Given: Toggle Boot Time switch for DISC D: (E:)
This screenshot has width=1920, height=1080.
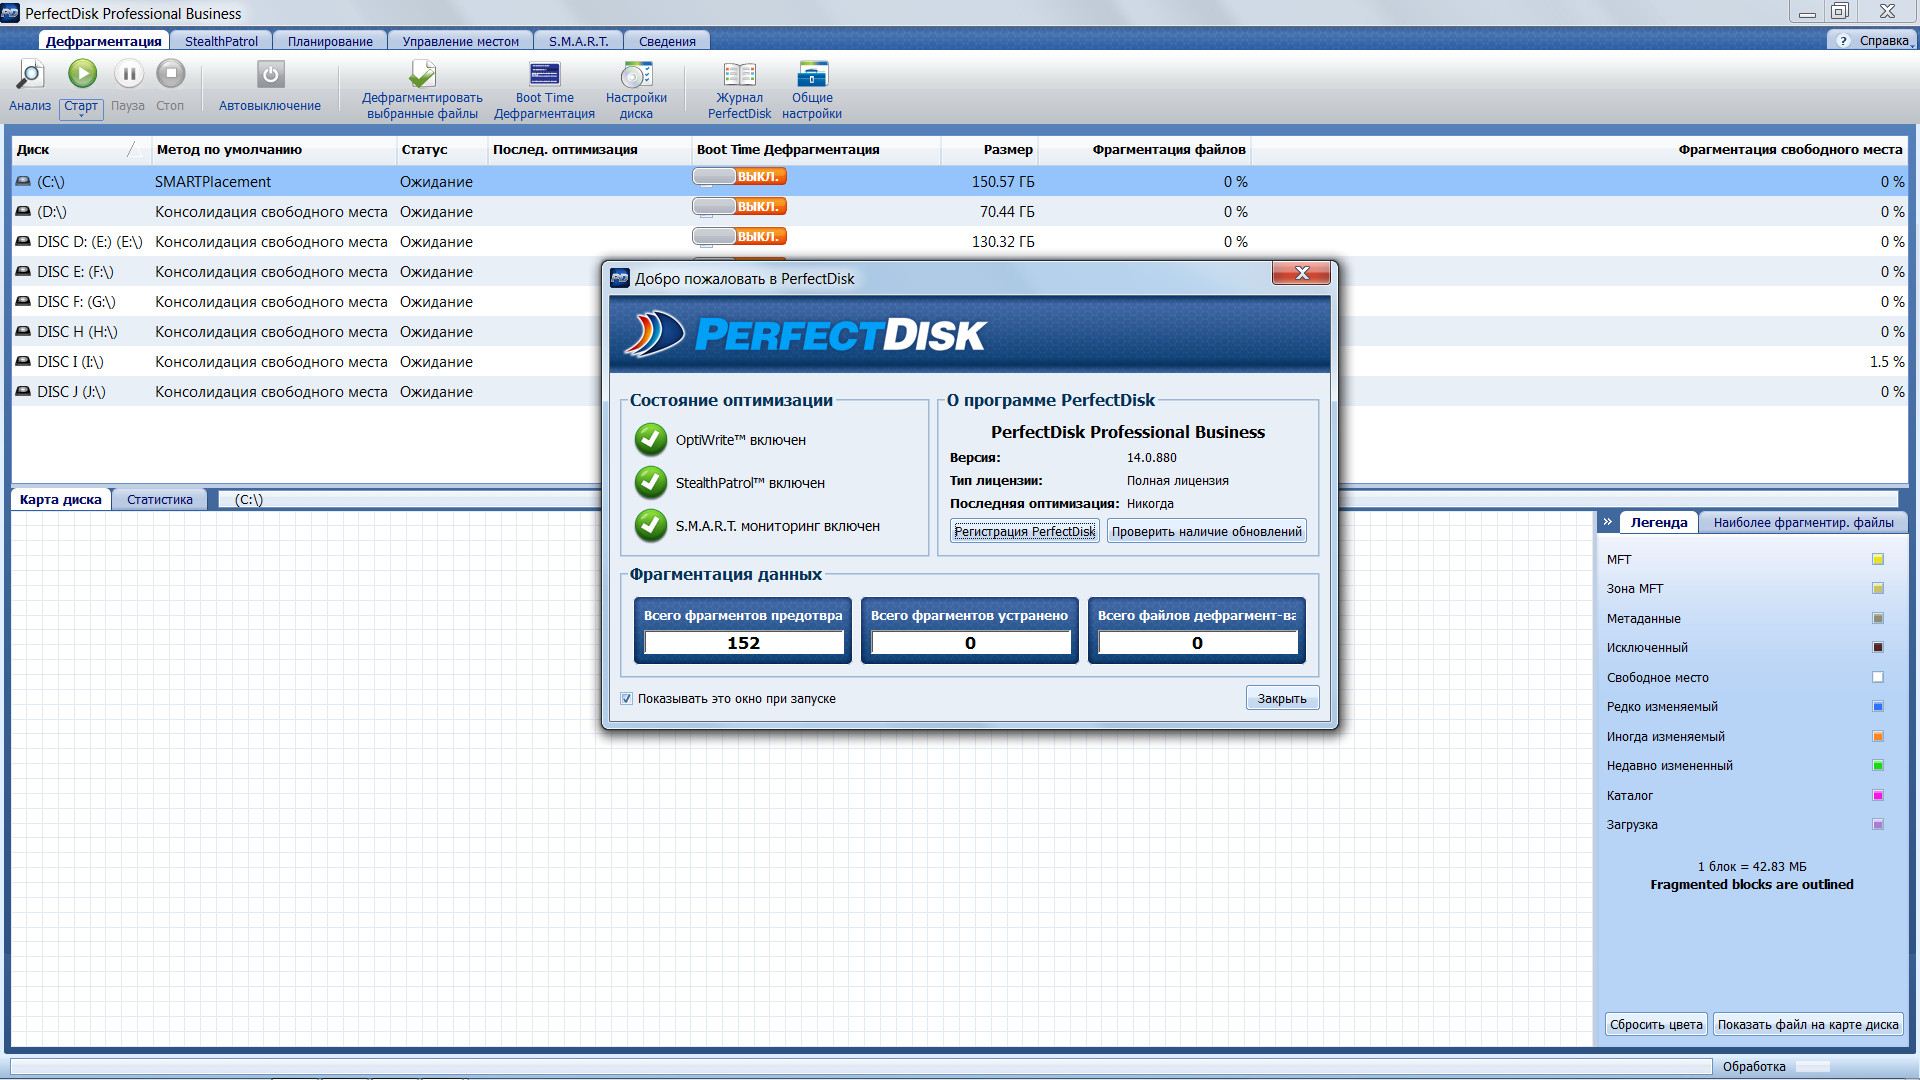Looking at the screenshot, I should pos(740,237).
